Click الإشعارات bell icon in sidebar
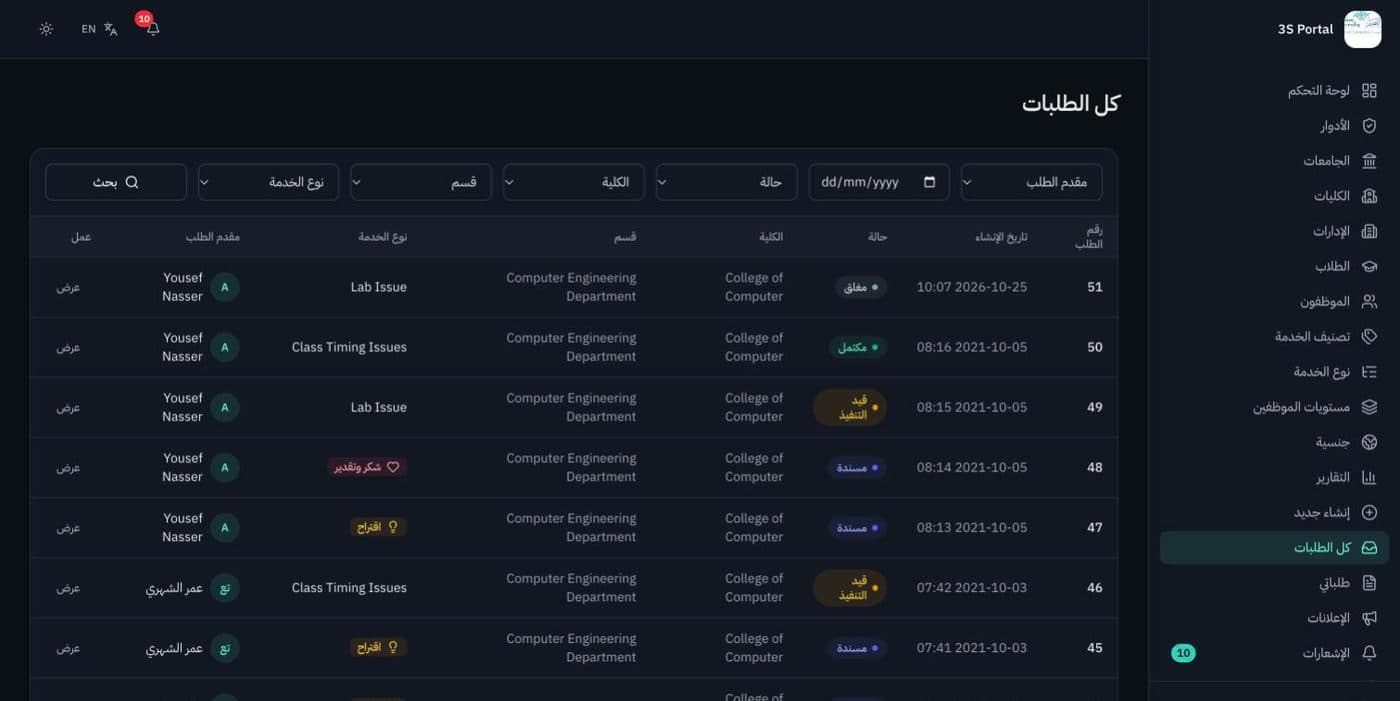The width and height of the screenshot is (1400, 701). pyautogui.click(x=1369, y=653)
